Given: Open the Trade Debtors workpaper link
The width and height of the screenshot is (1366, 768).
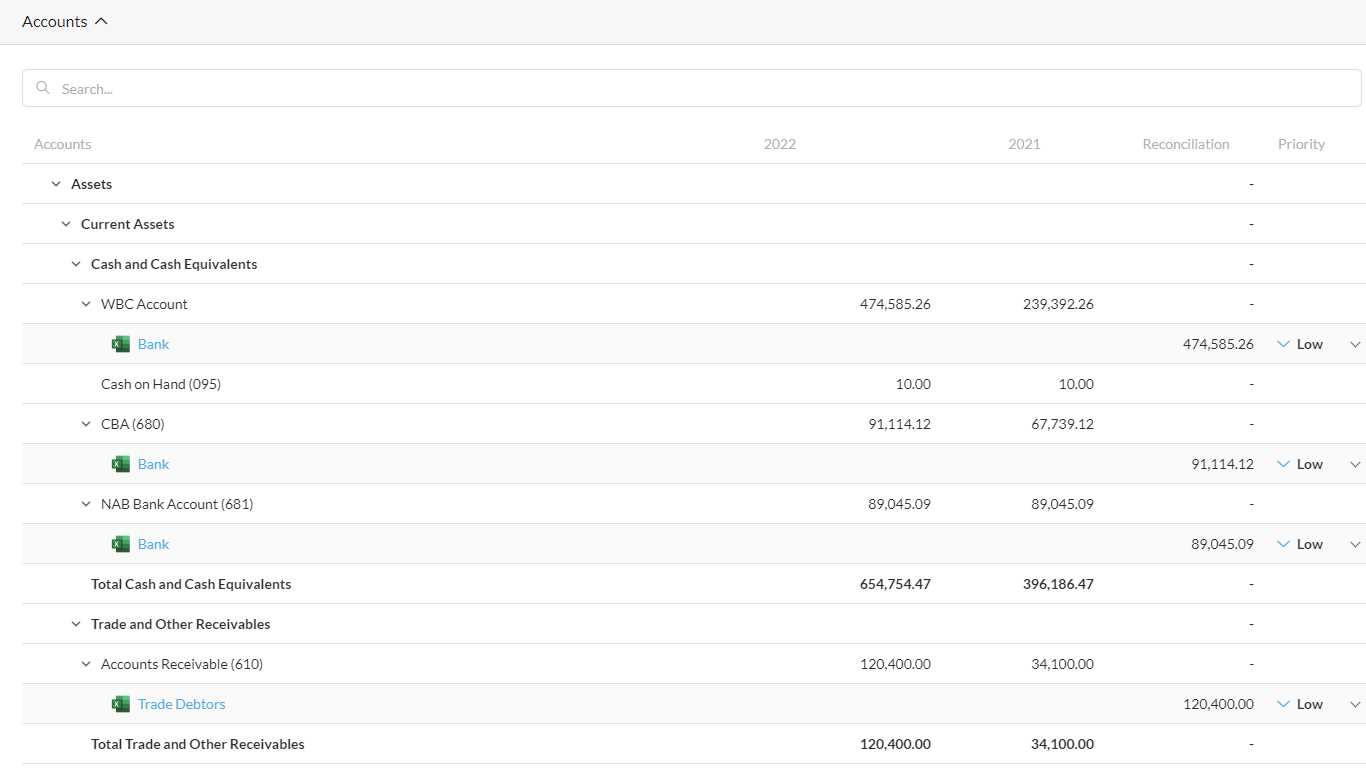Looking at the screenshot, I should click(182, 704).
